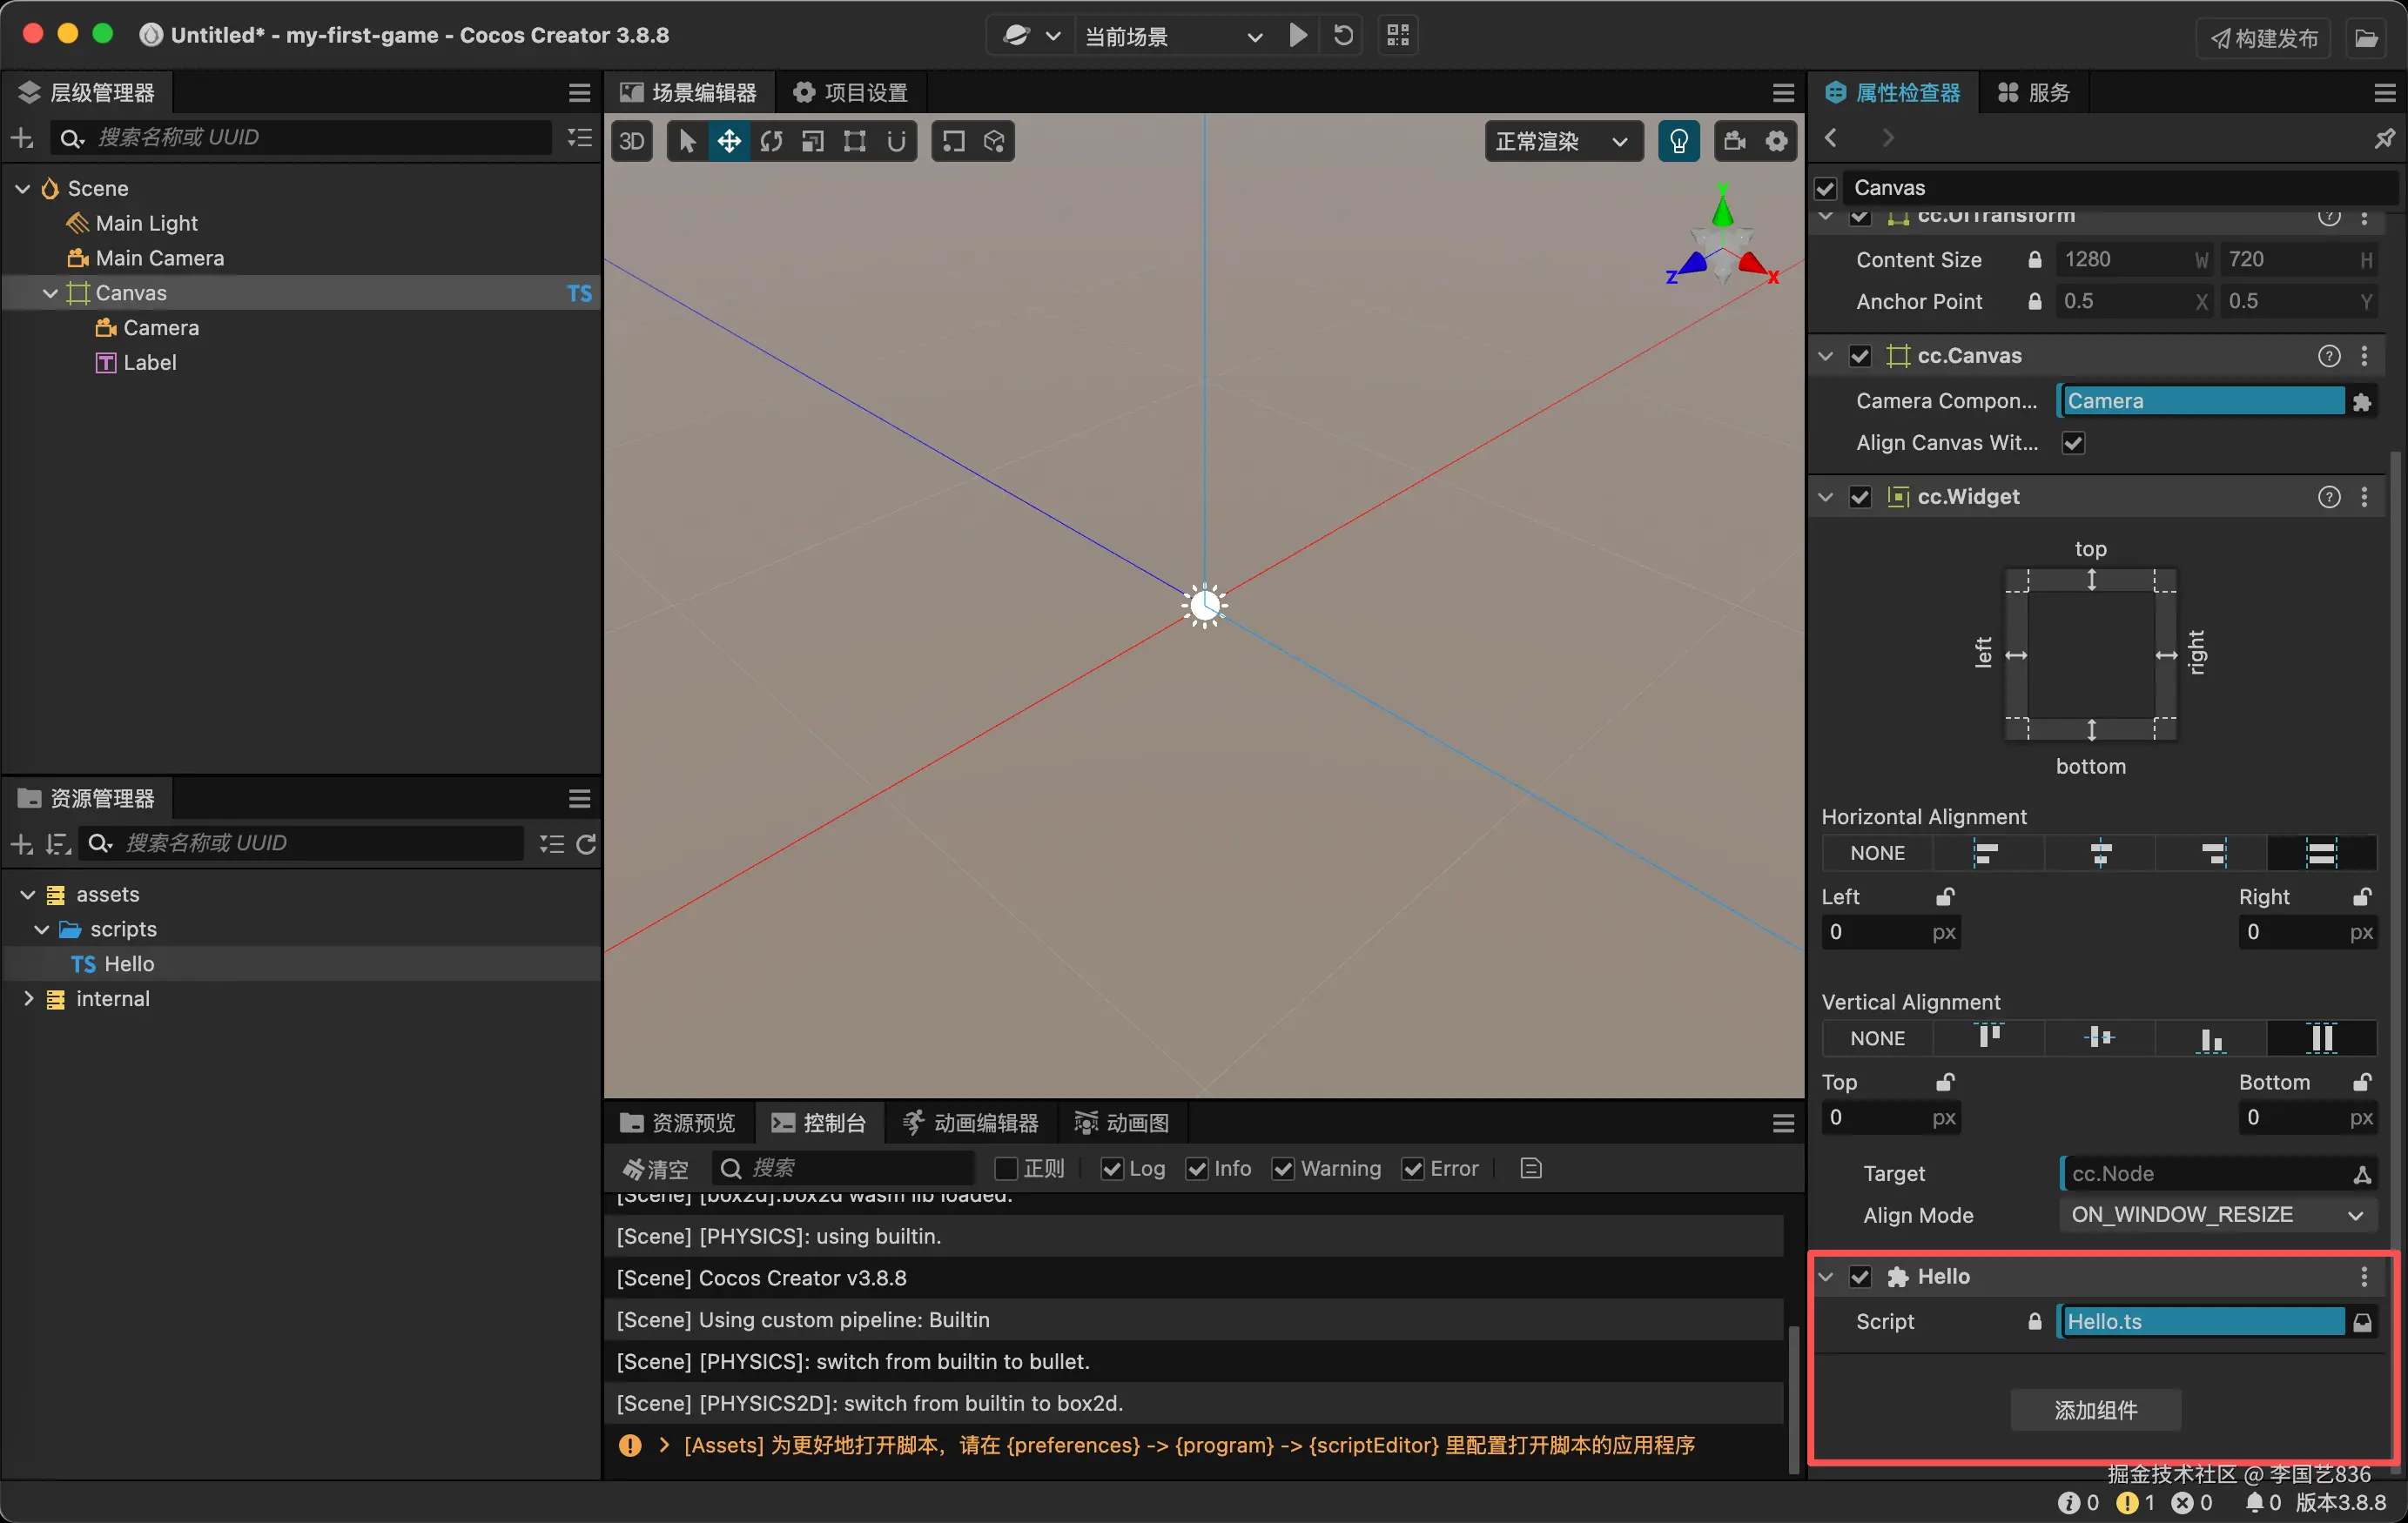
Task: Select the rect transform tool
Action: (x=855, y=141)
